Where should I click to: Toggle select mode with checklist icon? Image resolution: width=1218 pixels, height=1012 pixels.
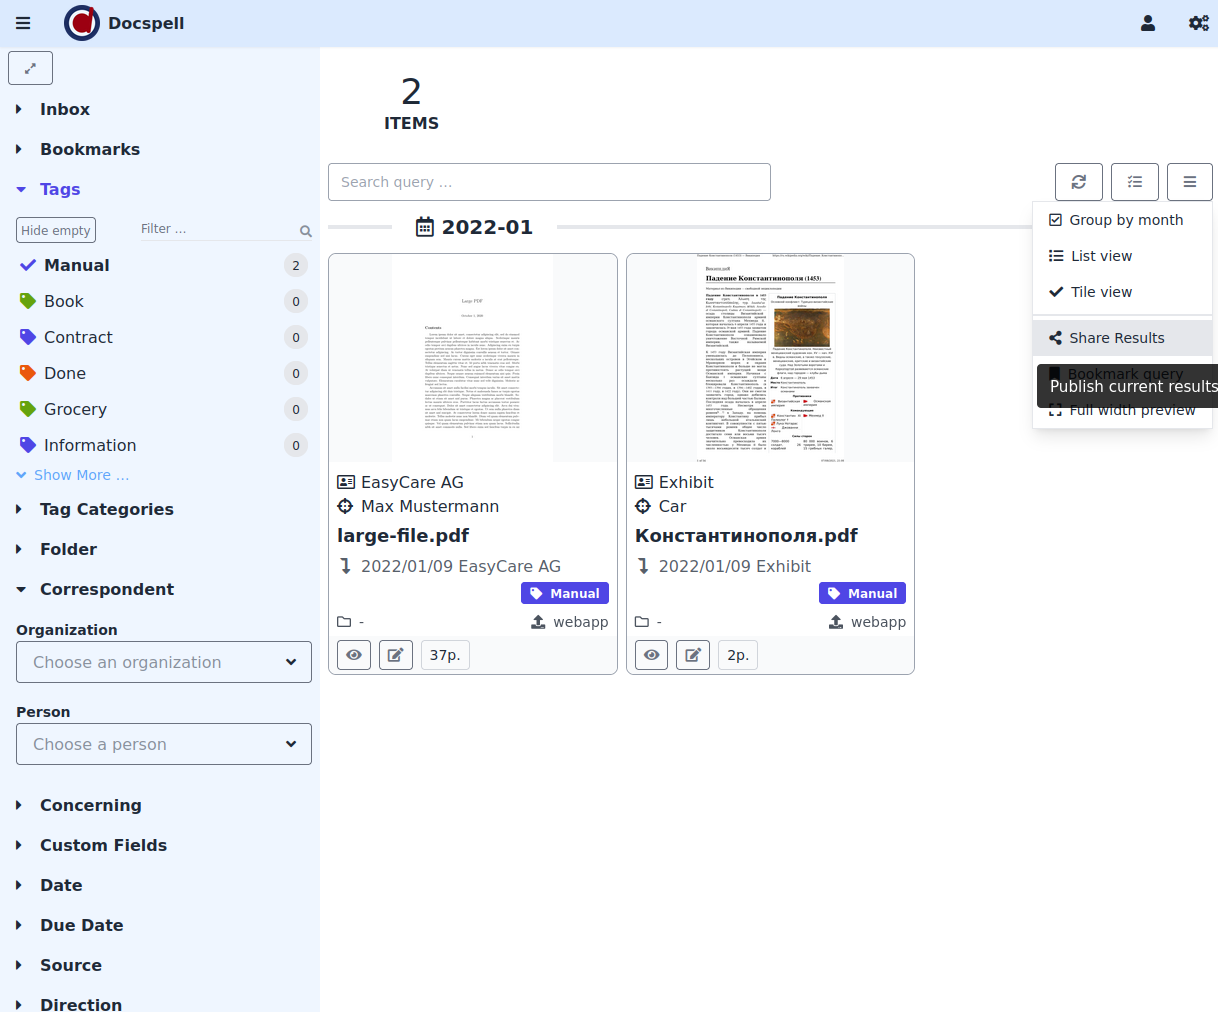1134,182
